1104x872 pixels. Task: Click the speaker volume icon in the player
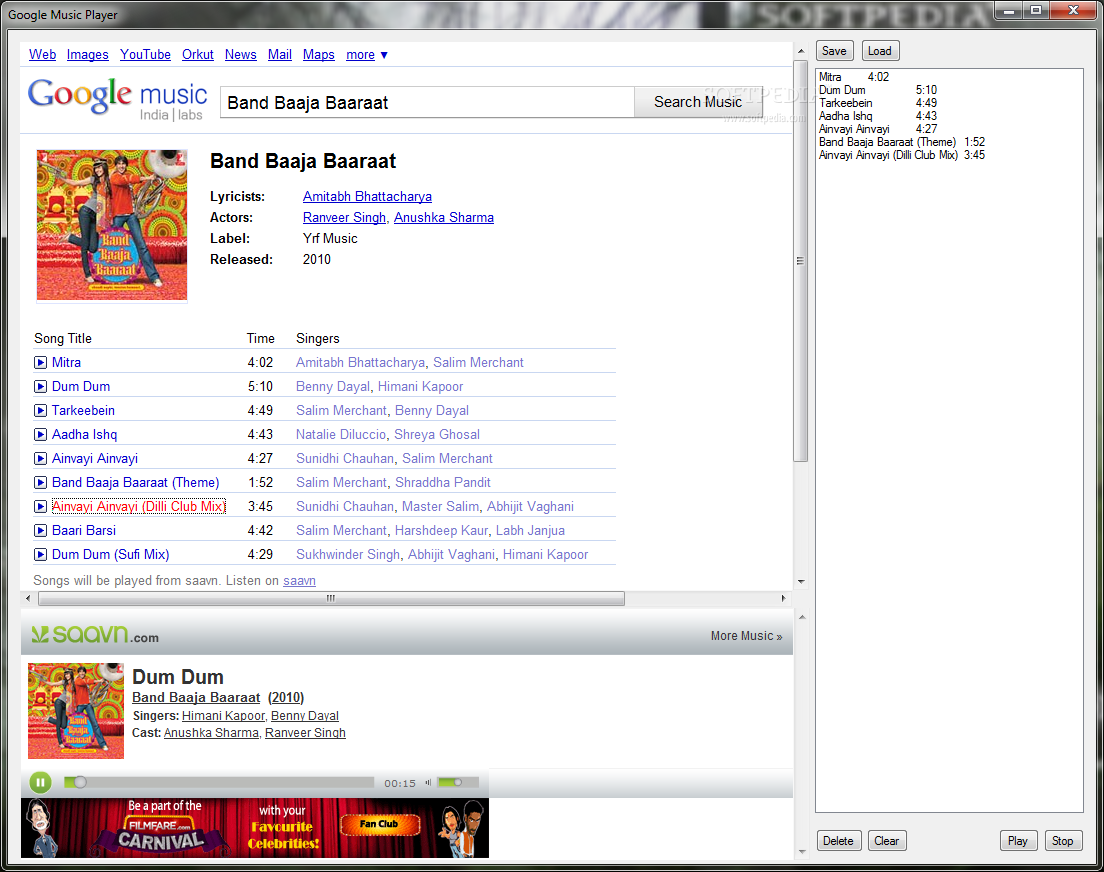tap(427, 783)
